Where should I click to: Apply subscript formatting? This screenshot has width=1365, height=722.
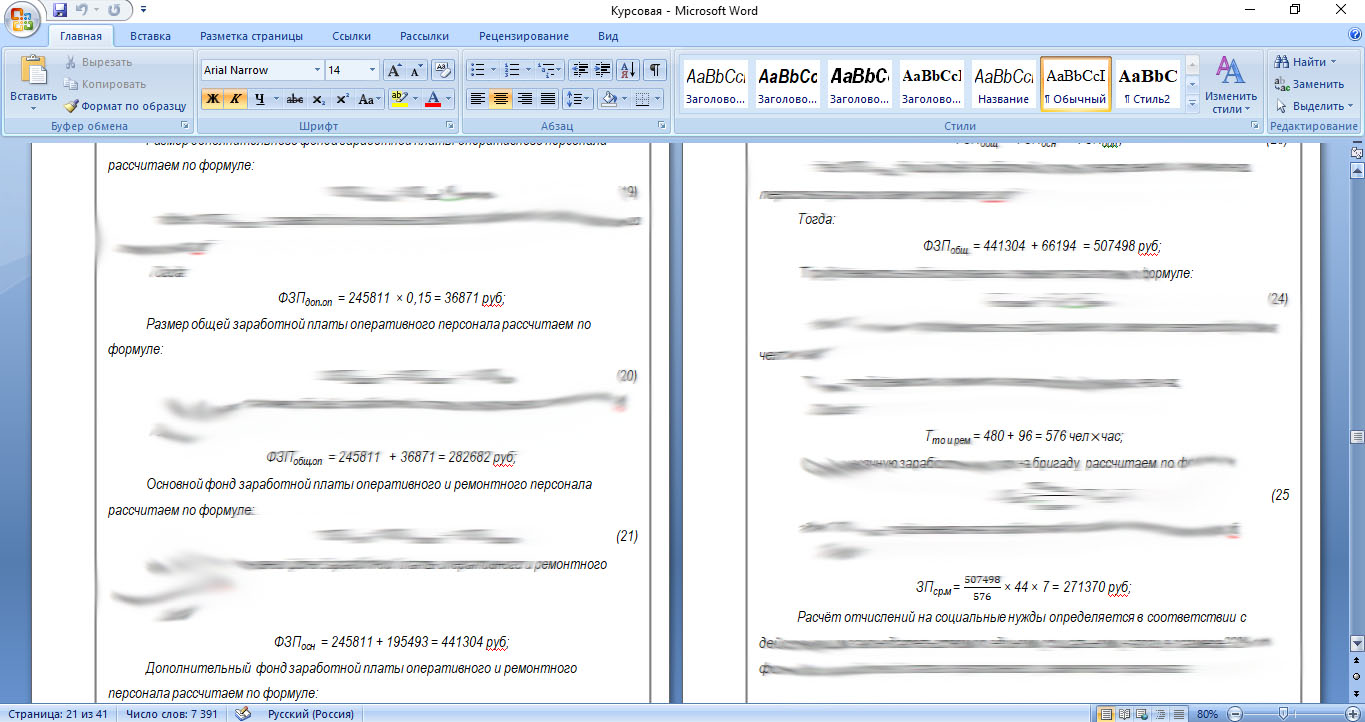pyautogui.click(x=318, y=99)
